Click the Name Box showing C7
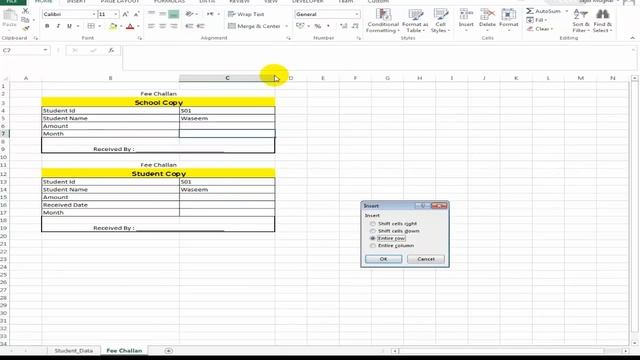640x360 pixels. click(21, 50)
